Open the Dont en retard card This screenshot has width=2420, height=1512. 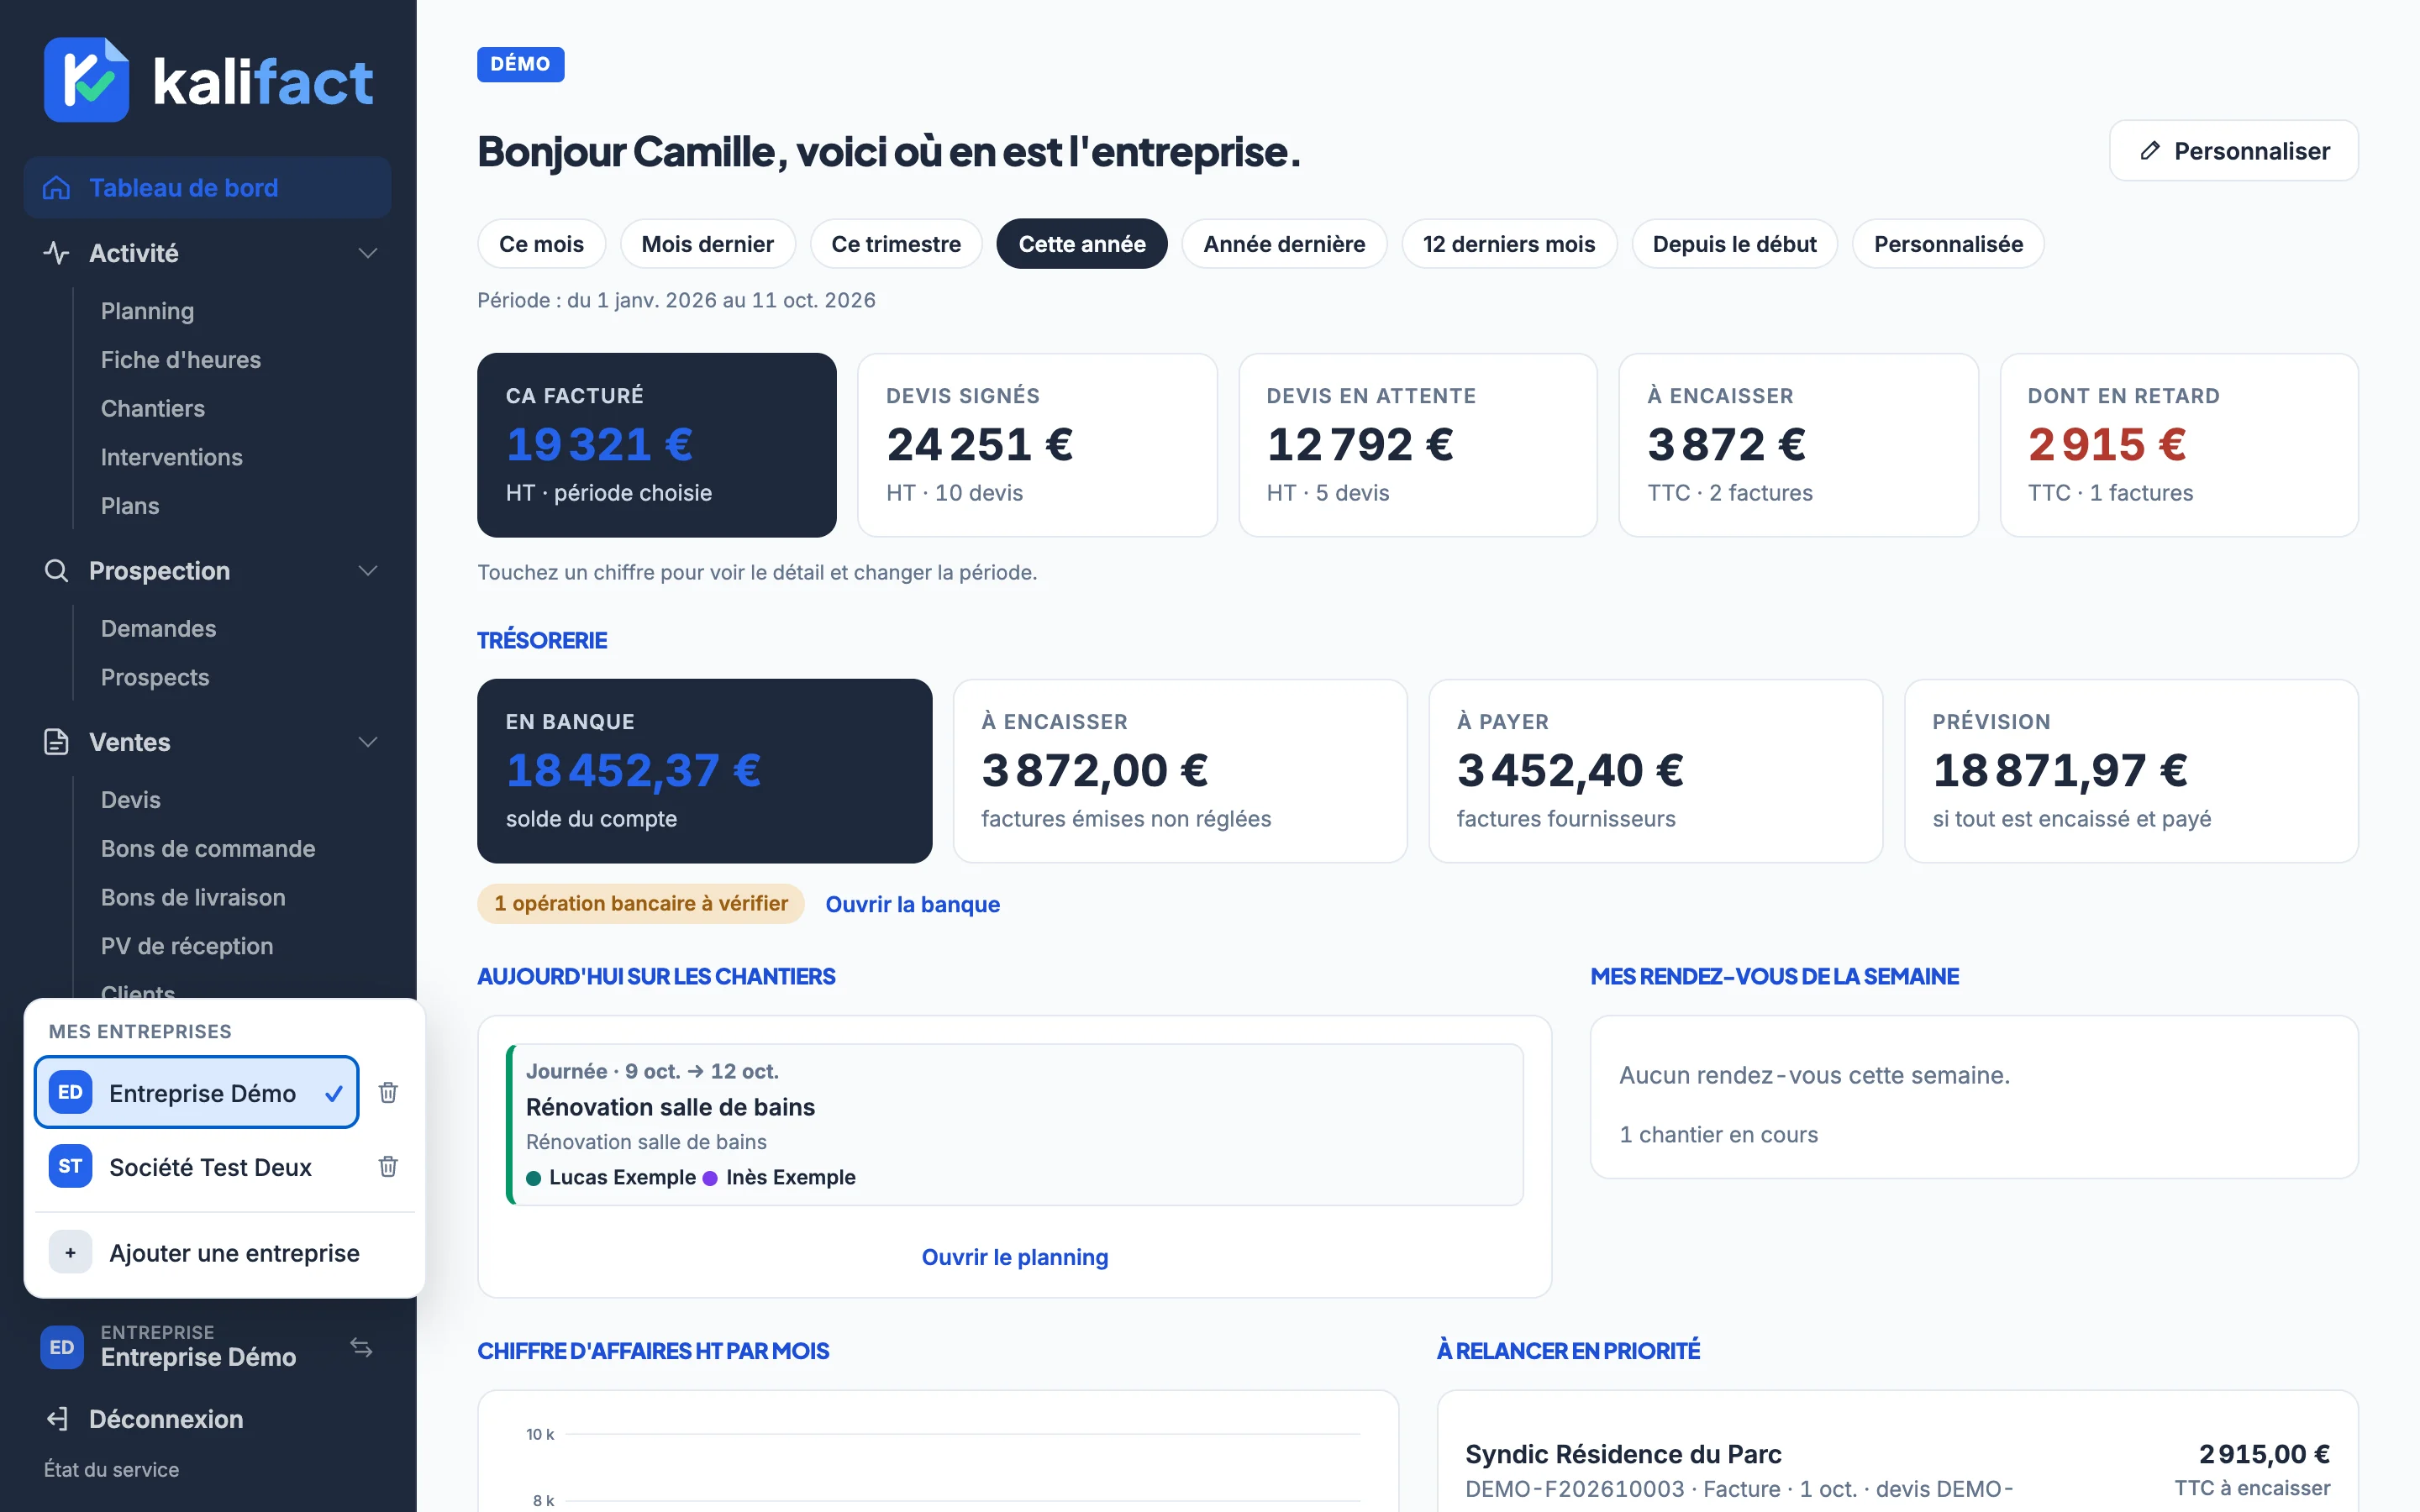coord(2179,445)
